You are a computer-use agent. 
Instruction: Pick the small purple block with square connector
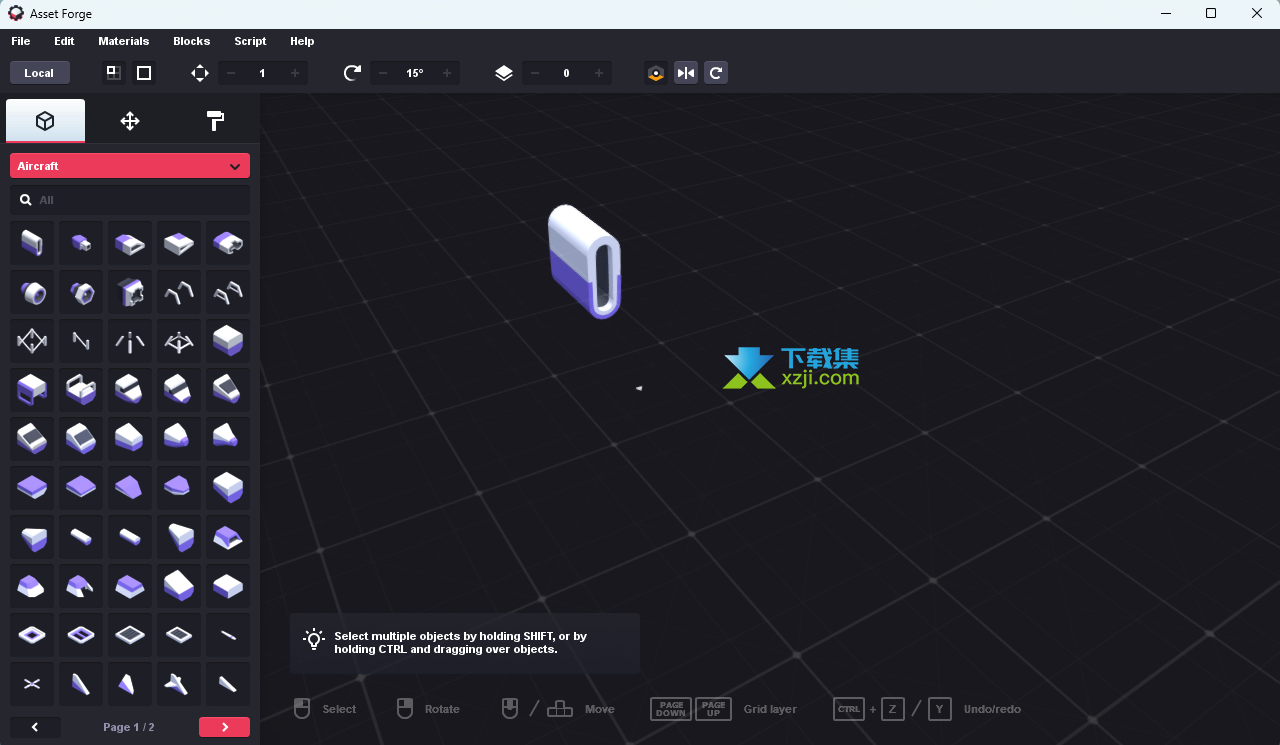81,243
